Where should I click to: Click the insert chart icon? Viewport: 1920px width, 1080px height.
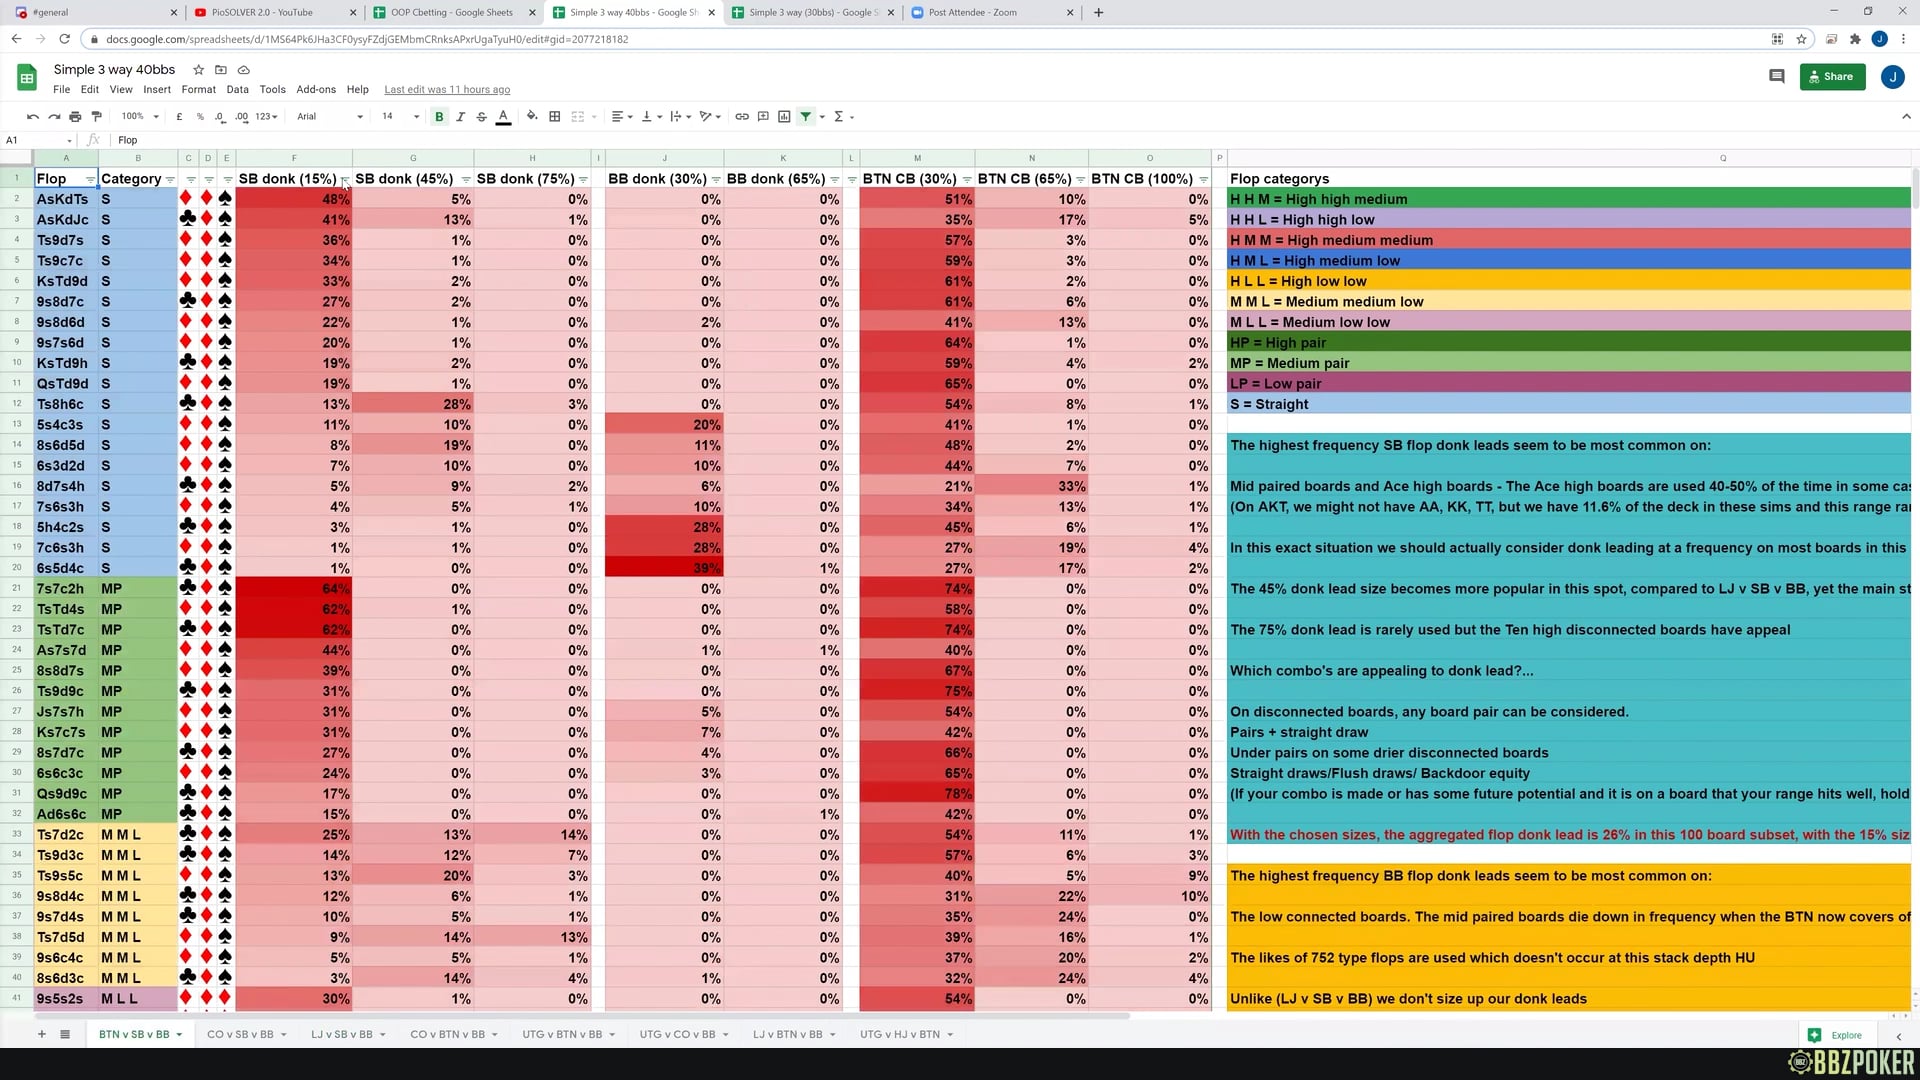pos(784,117)
